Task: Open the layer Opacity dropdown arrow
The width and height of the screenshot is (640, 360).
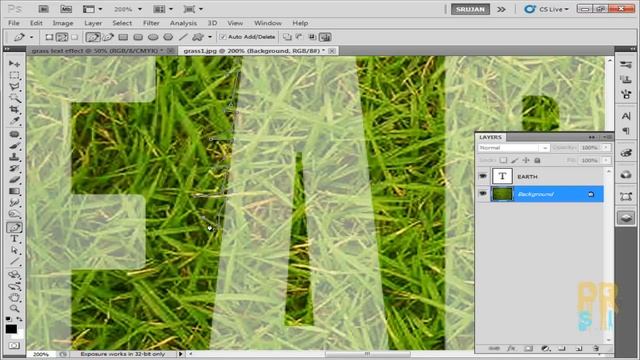Action: tap(606, 148)
